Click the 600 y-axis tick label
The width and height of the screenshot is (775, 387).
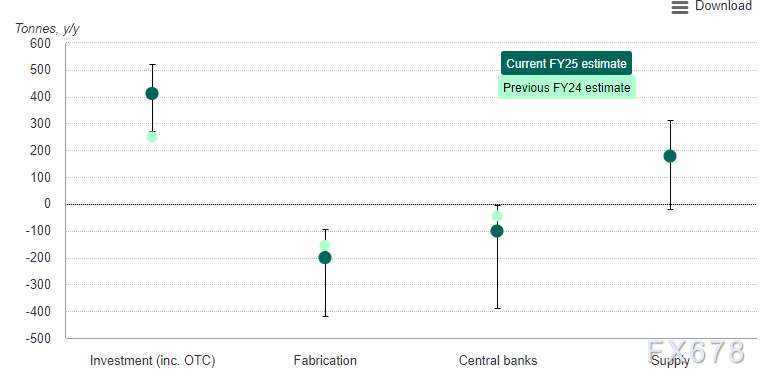click(42, 43)
